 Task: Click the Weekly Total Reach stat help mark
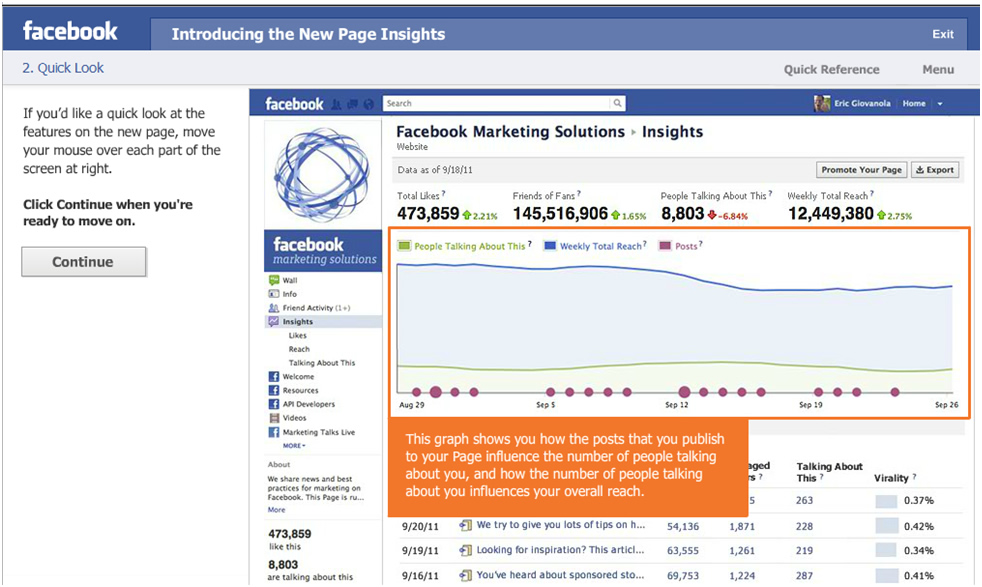(x=872, y=194)
